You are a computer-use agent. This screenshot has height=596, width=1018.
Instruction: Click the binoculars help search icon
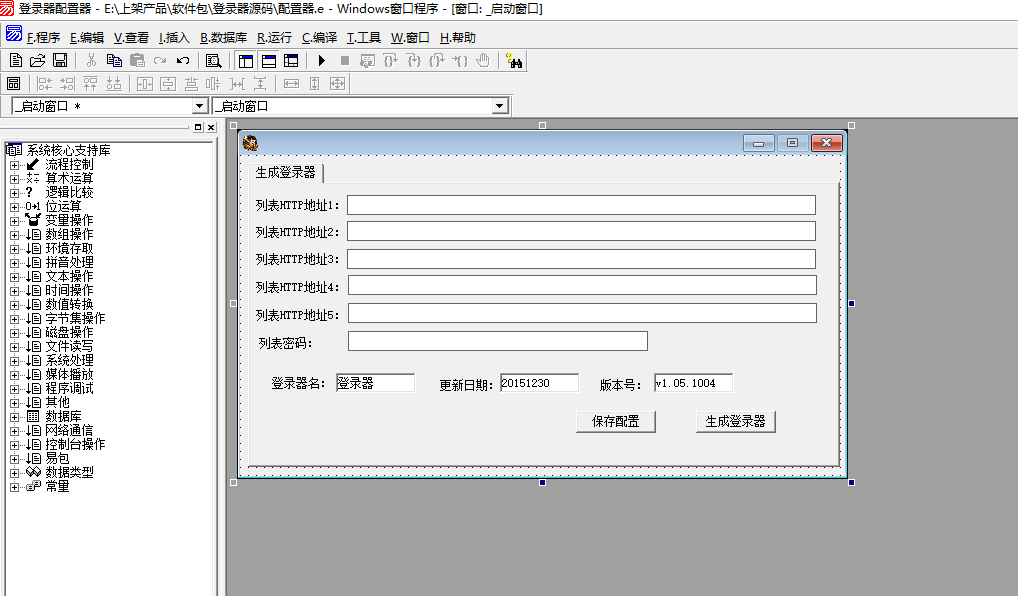(514, 61)
